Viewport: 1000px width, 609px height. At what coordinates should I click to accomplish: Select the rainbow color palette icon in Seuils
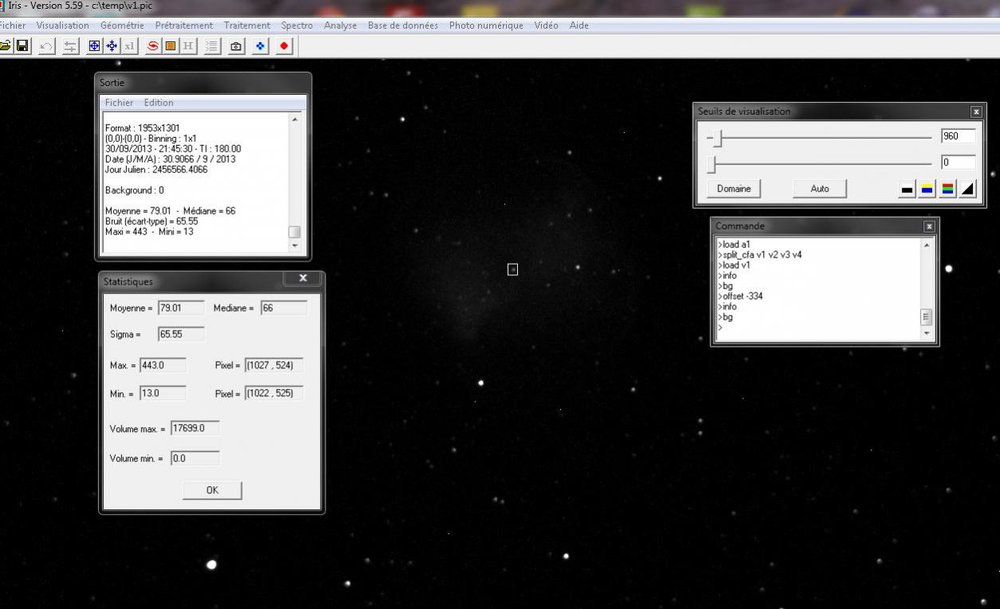click(948, 189)
